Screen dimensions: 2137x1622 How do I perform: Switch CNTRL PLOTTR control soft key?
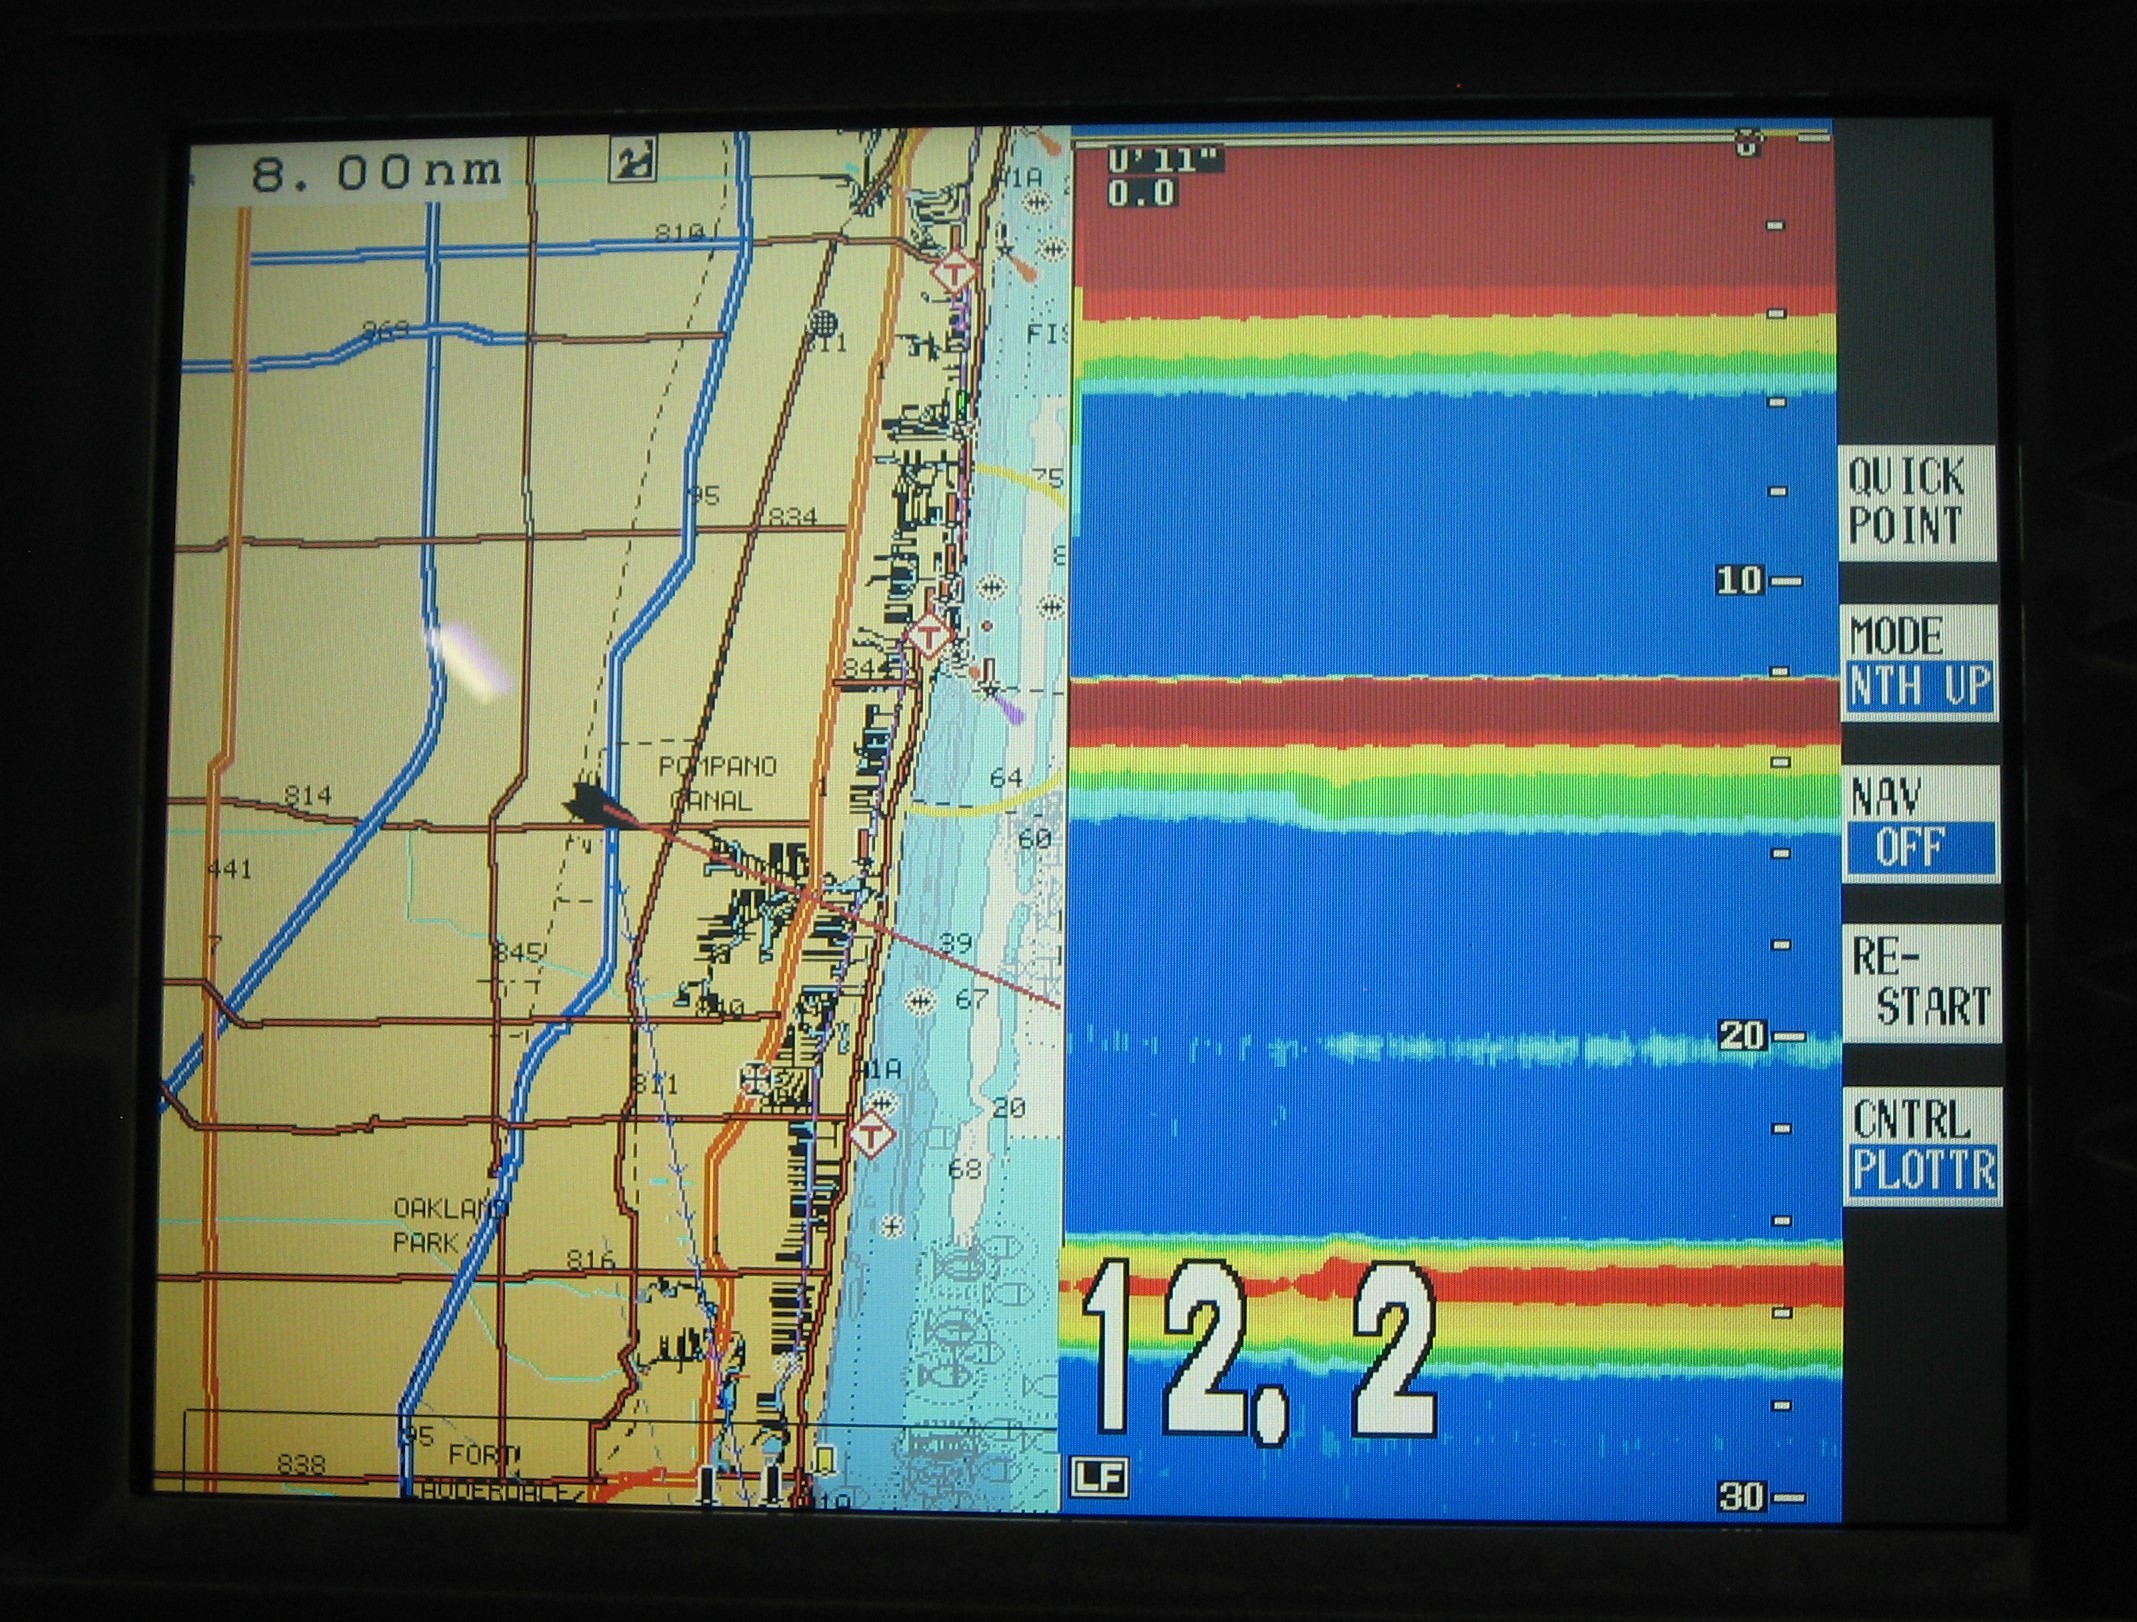1921,1146
